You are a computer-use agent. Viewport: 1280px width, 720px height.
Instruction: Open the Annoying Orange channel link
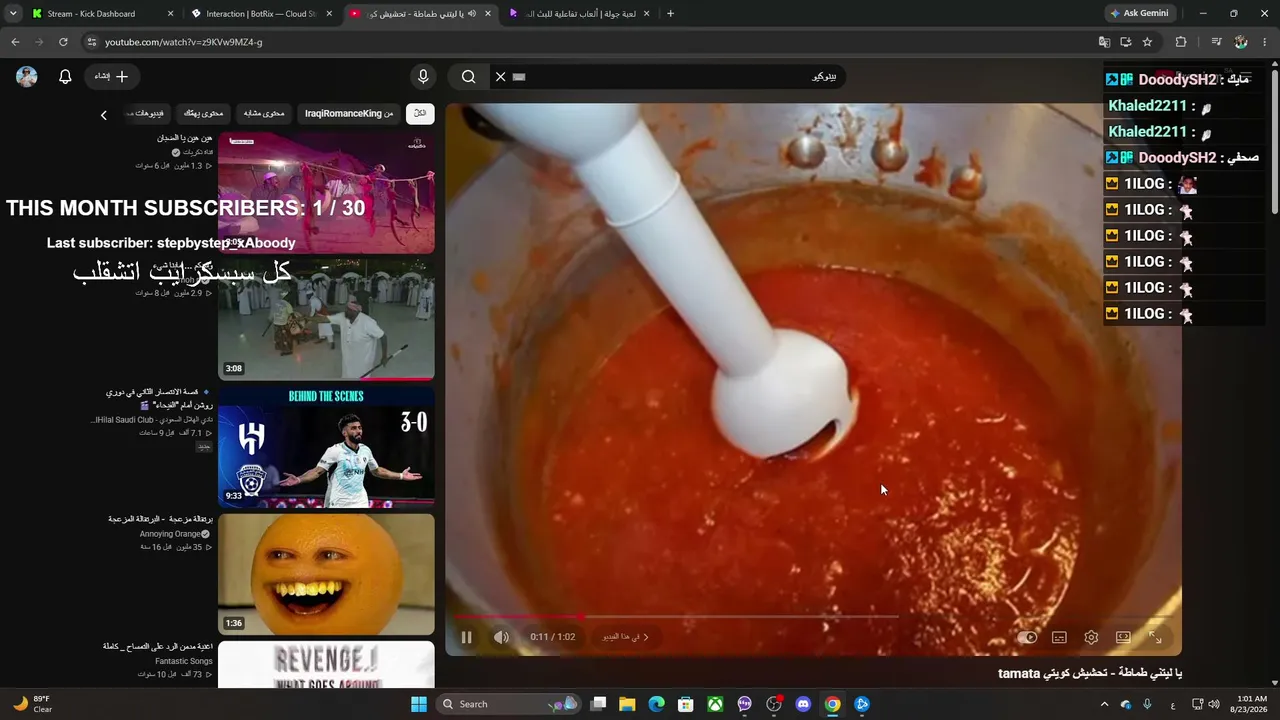tap(170, 534)
